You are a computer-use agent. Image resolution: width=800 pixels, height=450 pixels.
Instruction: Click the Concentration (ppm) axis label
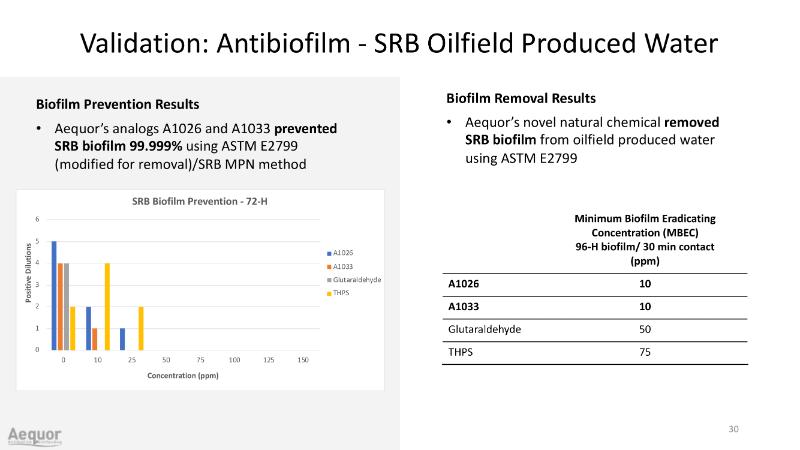click(x=181, y=376)
